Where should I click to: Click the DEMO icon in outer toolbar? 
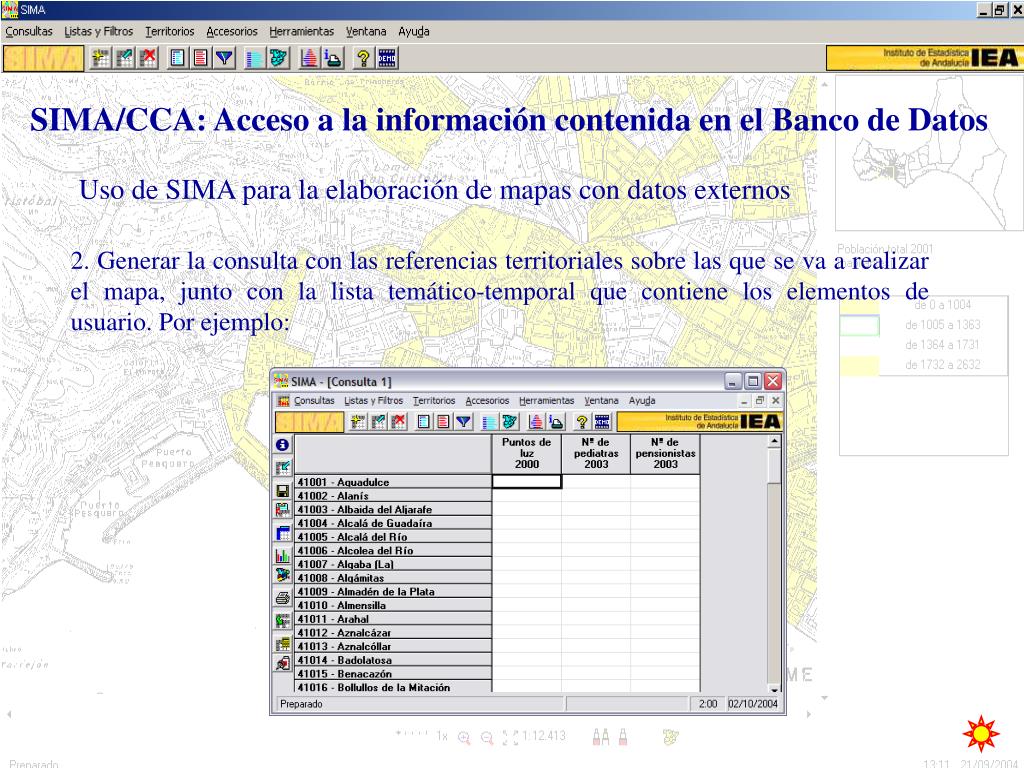pos(387,58)
